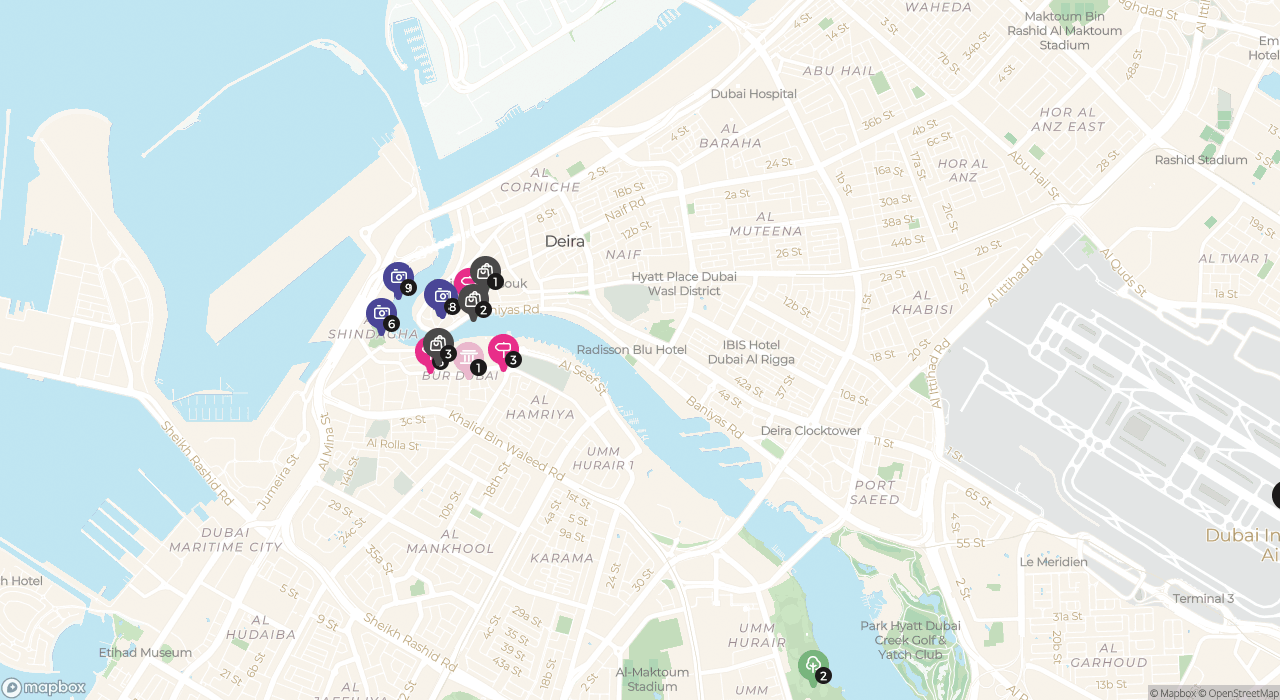Click the Dubai Hospital map label
This screenshot has width=1280, height=700.
[x=754, y=94]
